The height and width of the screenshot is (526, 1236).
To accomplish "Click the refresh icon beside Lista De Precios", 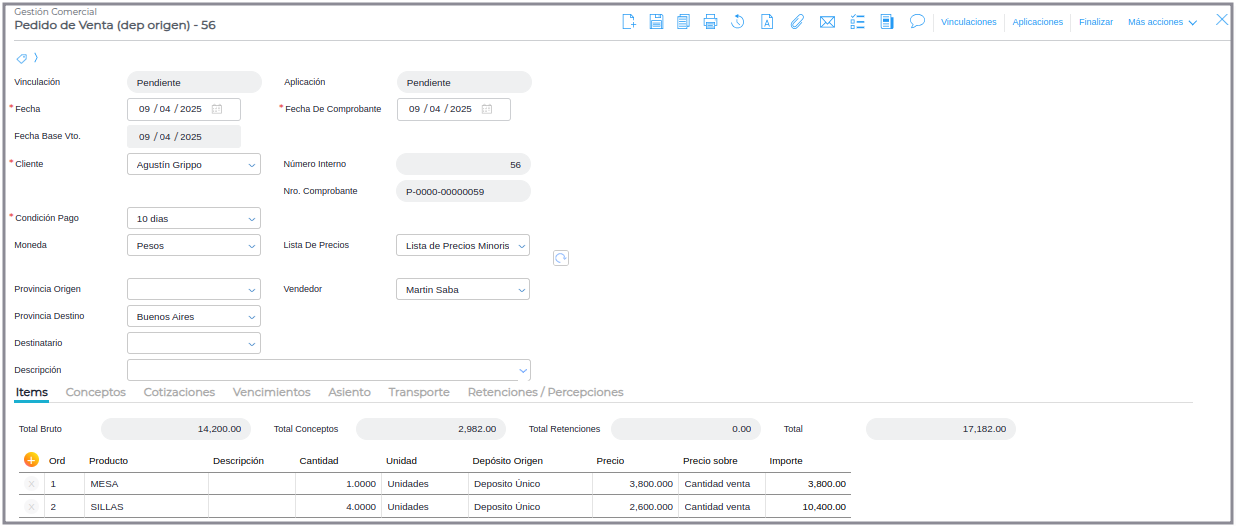I will click(561, 258).
